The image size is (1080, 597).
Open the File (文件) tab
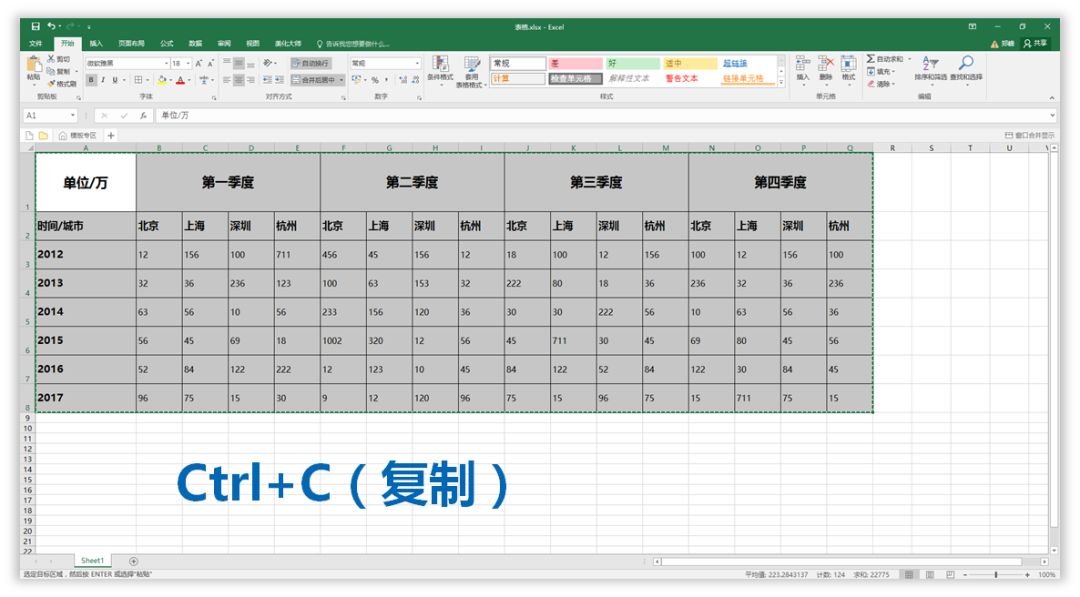(36, 43)
